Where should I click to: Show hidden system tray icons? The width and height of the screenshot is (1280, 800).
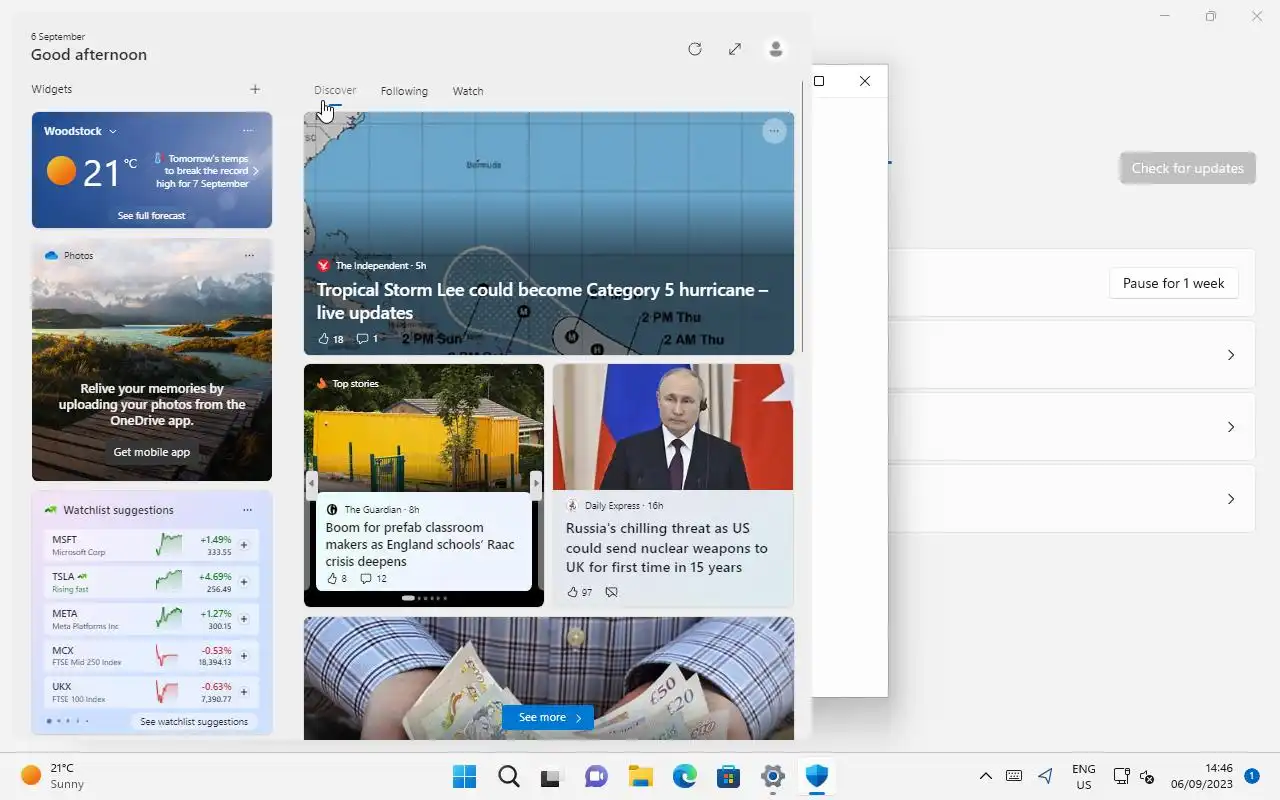[985, 776]
